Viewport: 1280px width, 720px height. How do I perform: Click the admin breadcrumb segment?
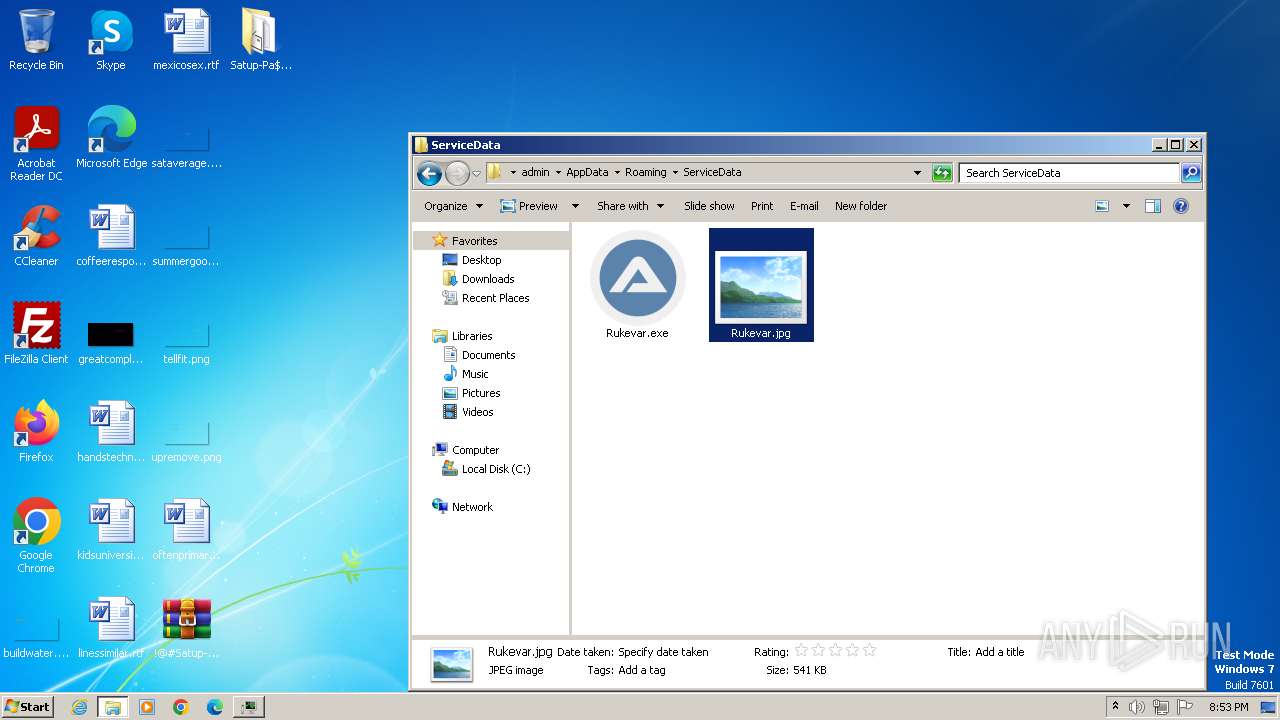(535, 172)
